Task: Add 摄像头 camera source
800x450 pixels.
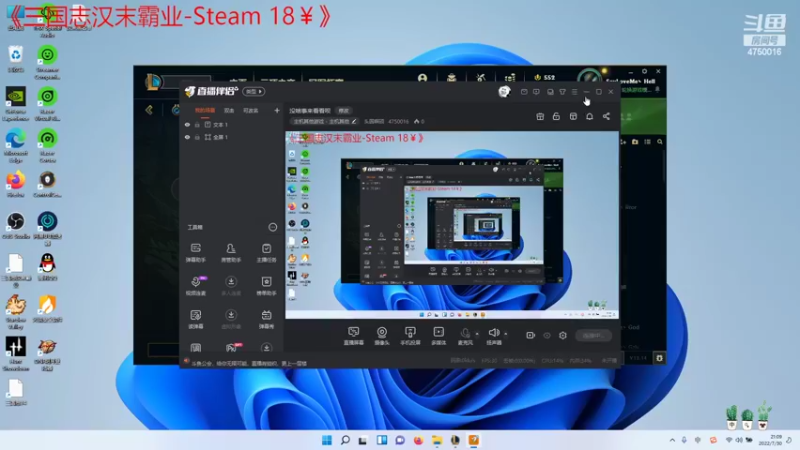Action: (382, 336)
